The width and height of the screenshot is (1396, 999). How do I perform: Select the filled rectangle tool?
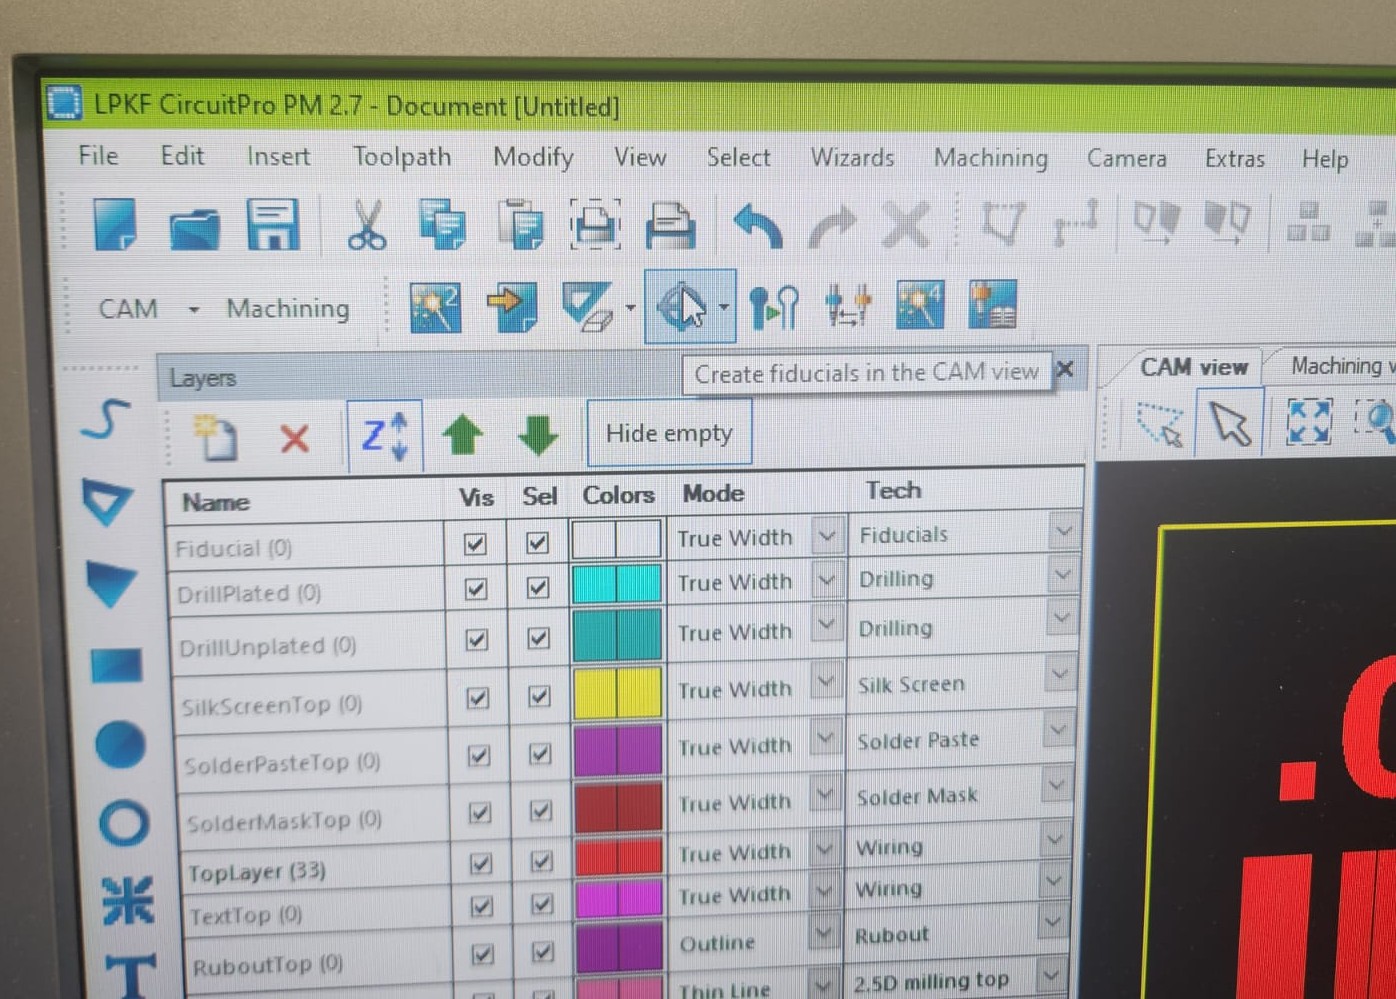[116, 665]
